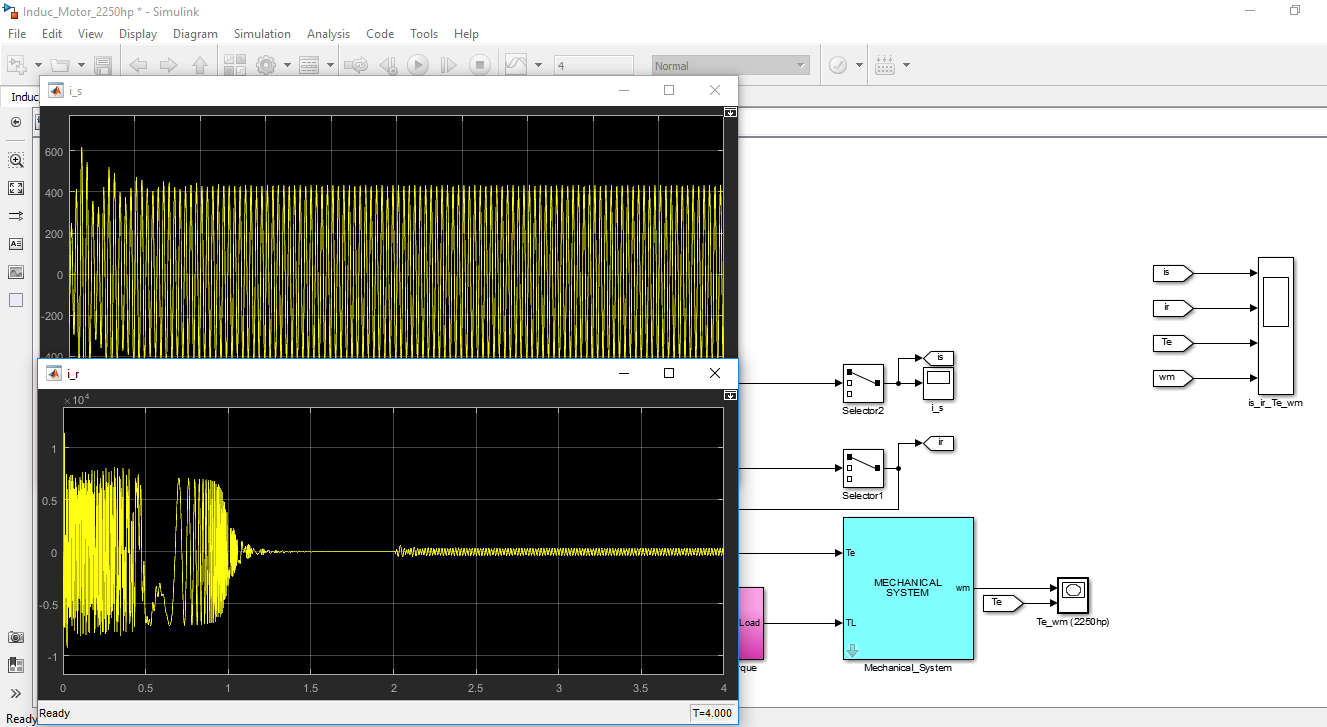Click the Save model floppy icon
Image resolution: width=1327 pixels, height=727 pixels.
[x=102, y=65]
